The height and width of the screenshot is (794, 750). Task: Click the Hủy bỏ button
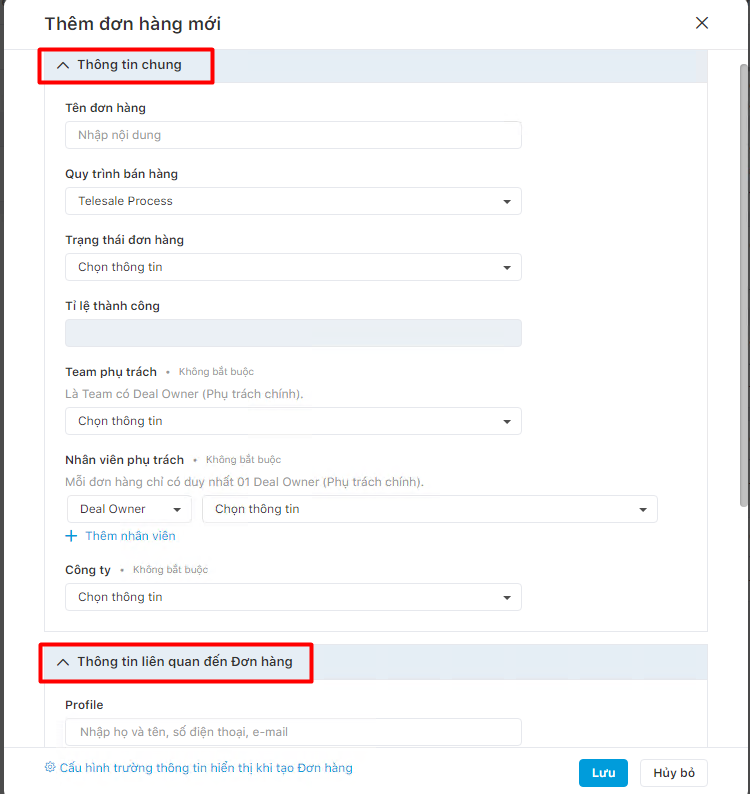(674, 773)
